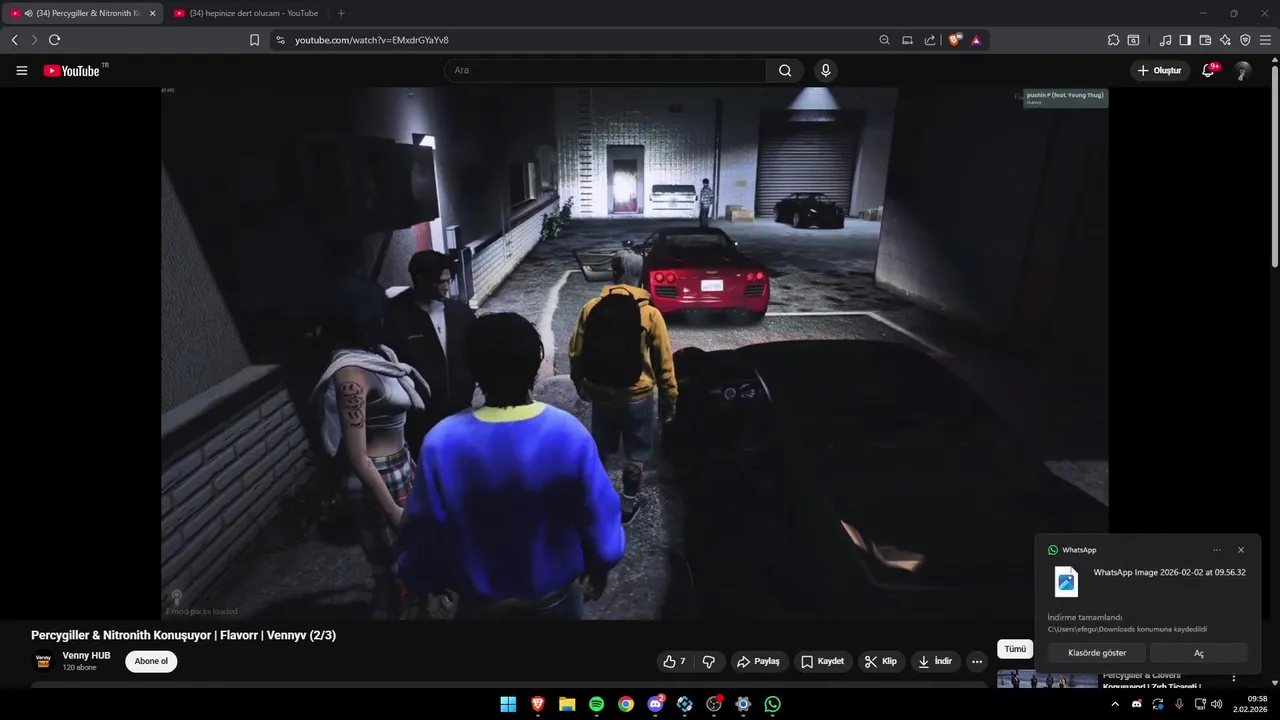Click the video player area to pause
Viewport: 1280px width, 720px height.
coord(634,353)
